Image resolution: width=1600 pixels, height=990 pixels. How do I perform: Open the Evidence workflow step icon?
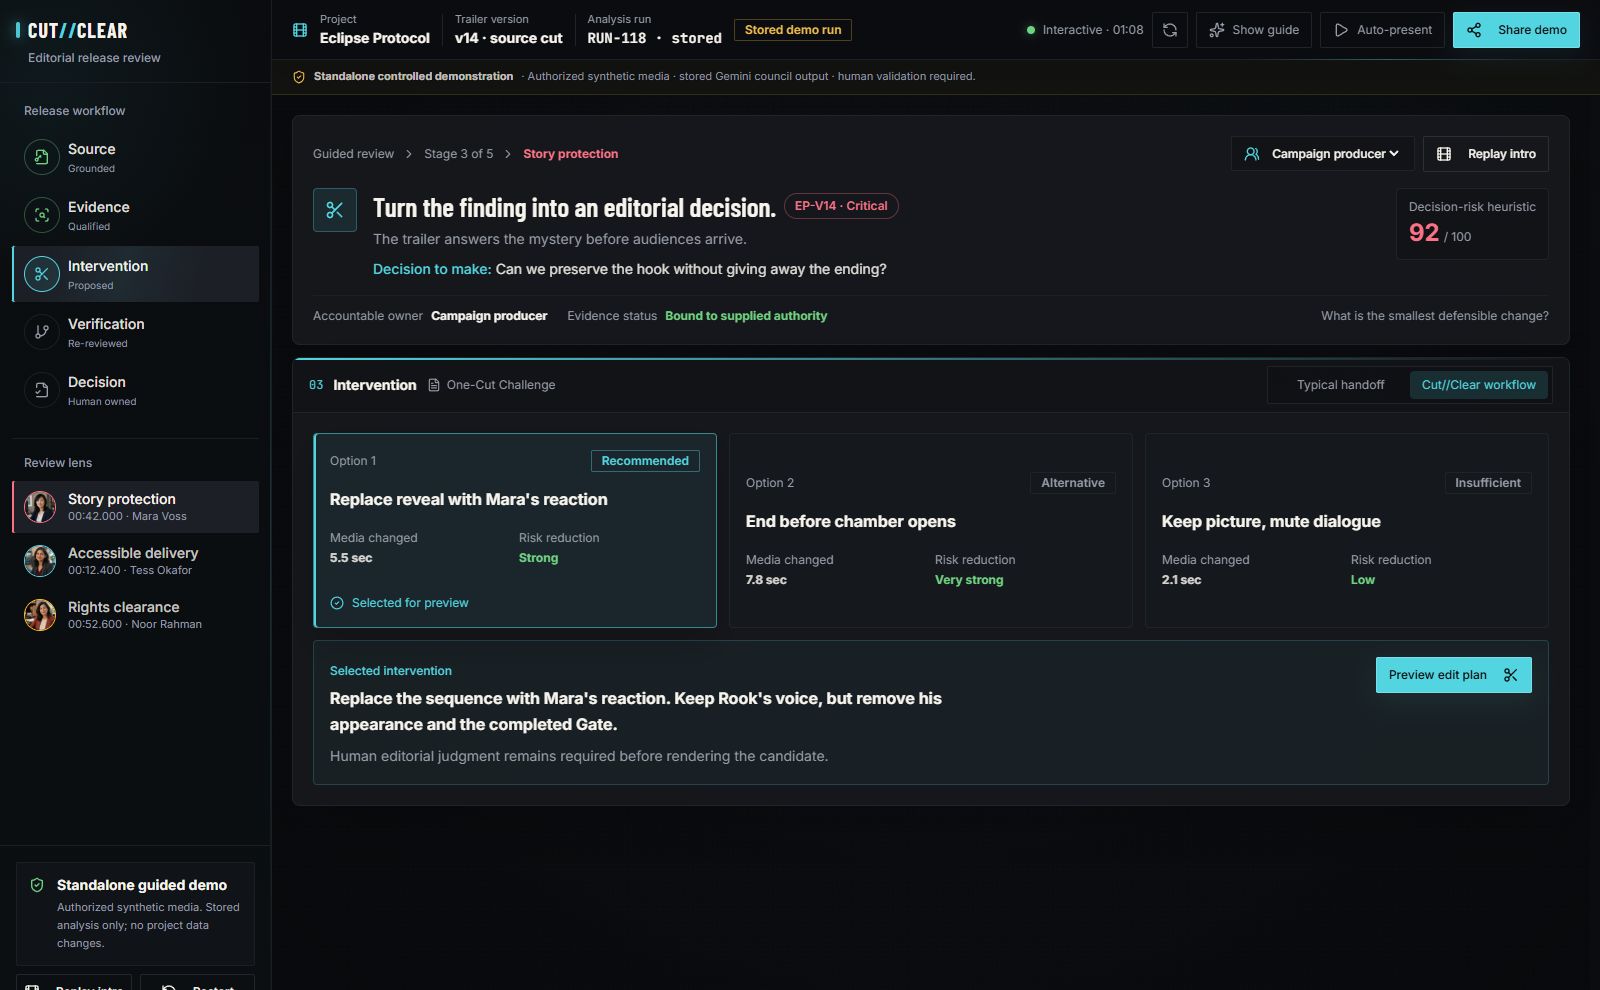click(42, 215)
